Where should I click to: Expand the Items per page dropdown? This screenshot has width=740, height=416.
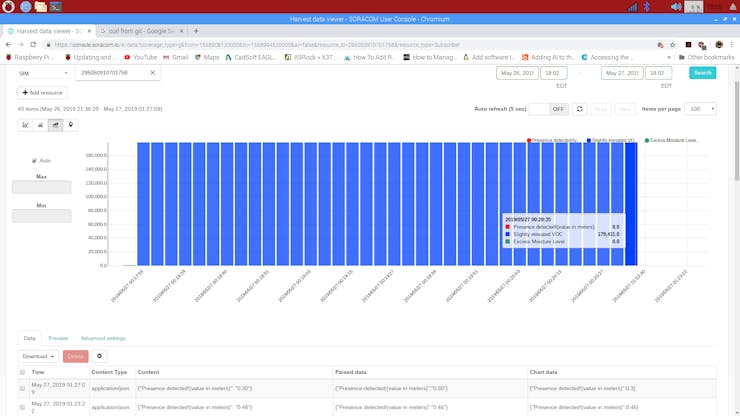coord(699,109)
